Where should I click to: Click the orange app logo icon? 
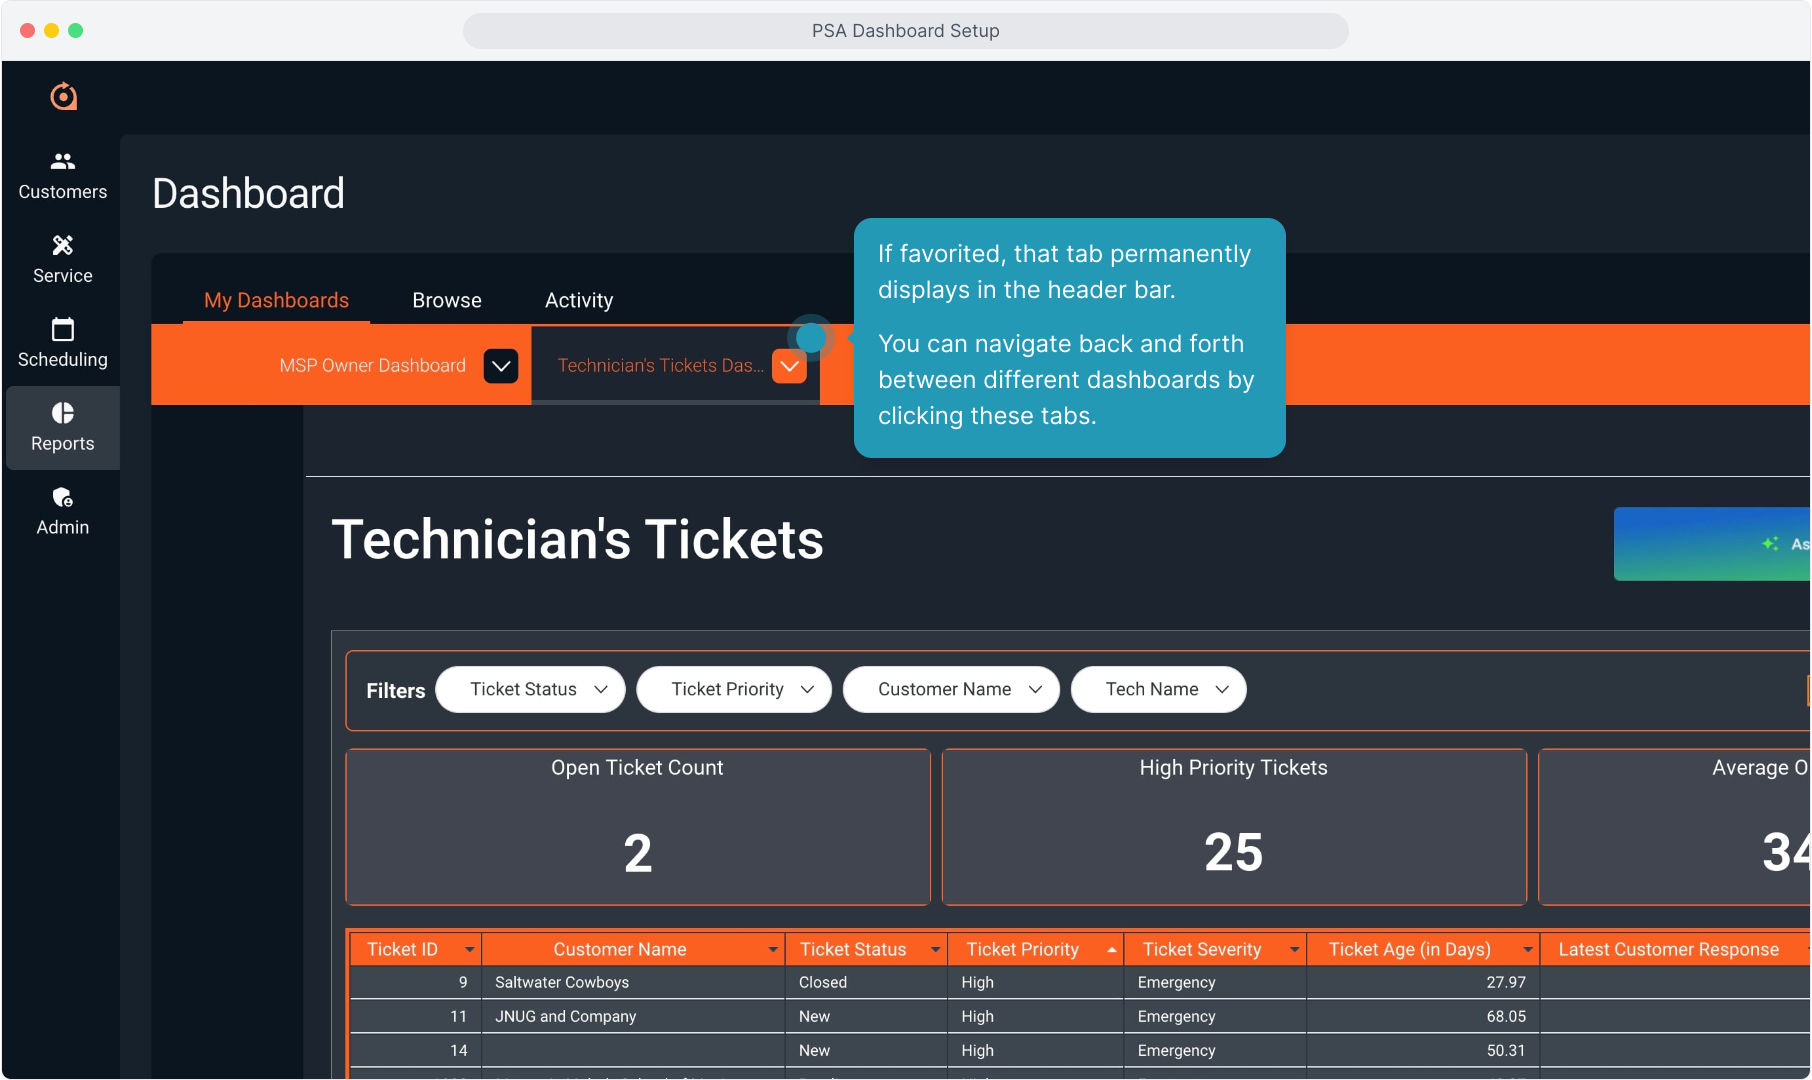(x=63, y=96)
